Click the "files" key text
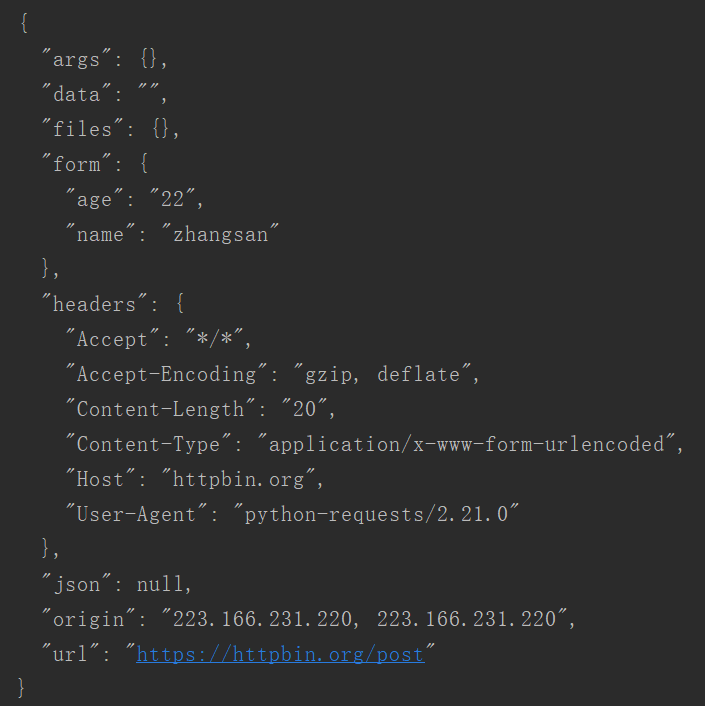The height and width of the screenshot is (706, 705). click(82, 129)
